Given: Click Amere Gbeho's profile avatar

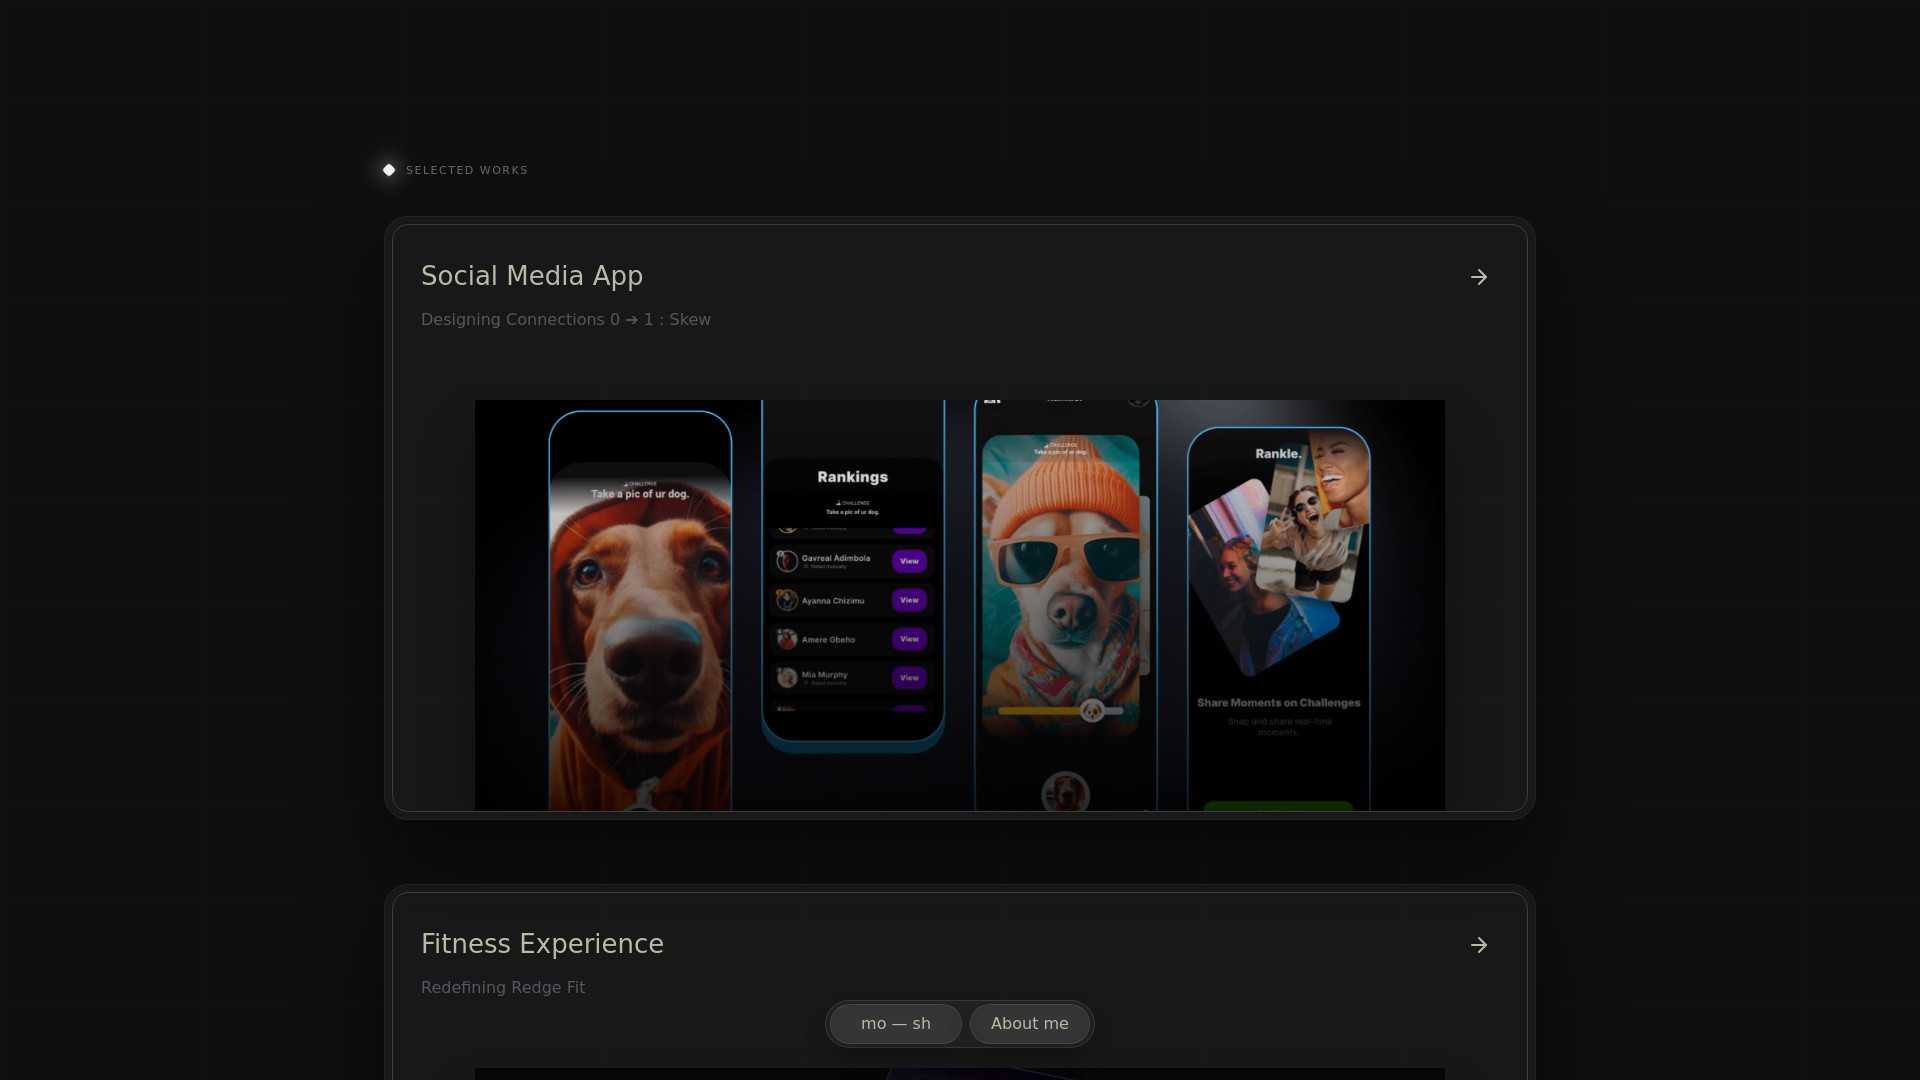Looking at the screenshot, I should [x=787, y=639].
